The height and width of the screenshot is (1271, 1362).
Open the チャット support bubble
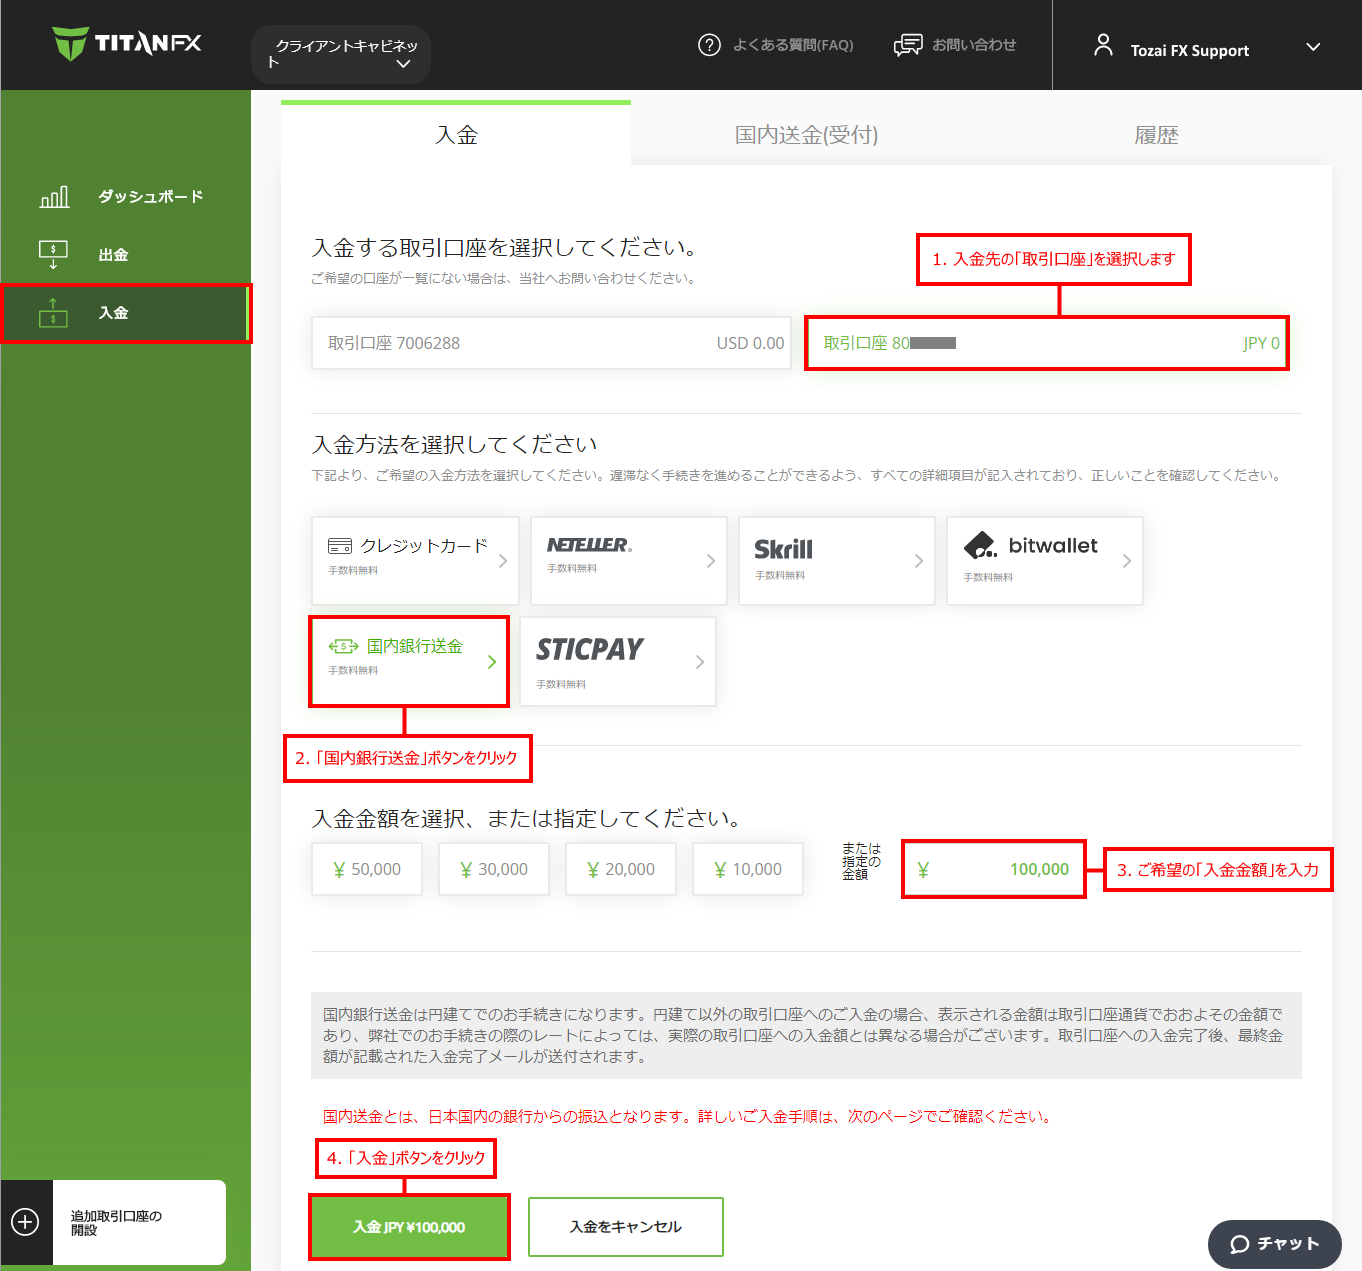1274,1244
